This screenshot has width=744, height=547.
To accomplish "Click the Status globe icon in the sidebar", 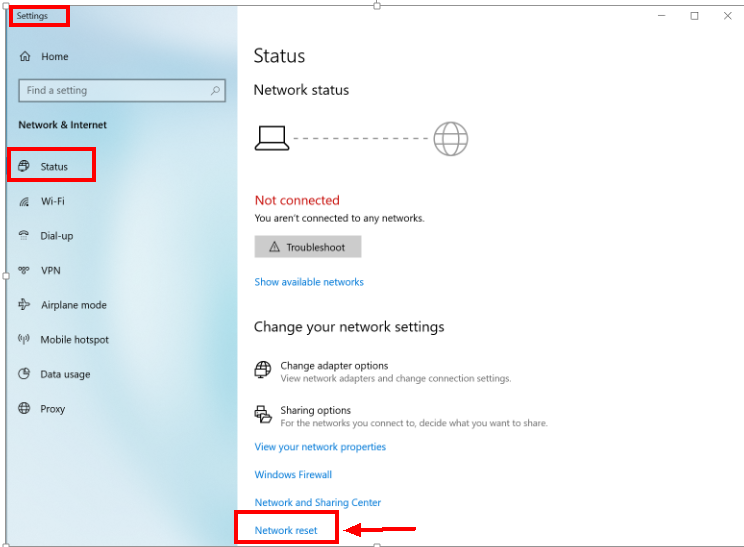I will pyautogui.click(x=25, y=167).
